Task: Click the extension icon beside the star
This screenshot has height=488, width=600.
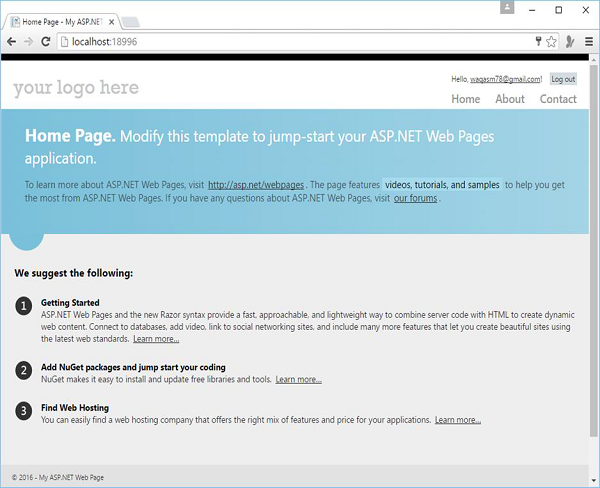Action: pos(569,41)
